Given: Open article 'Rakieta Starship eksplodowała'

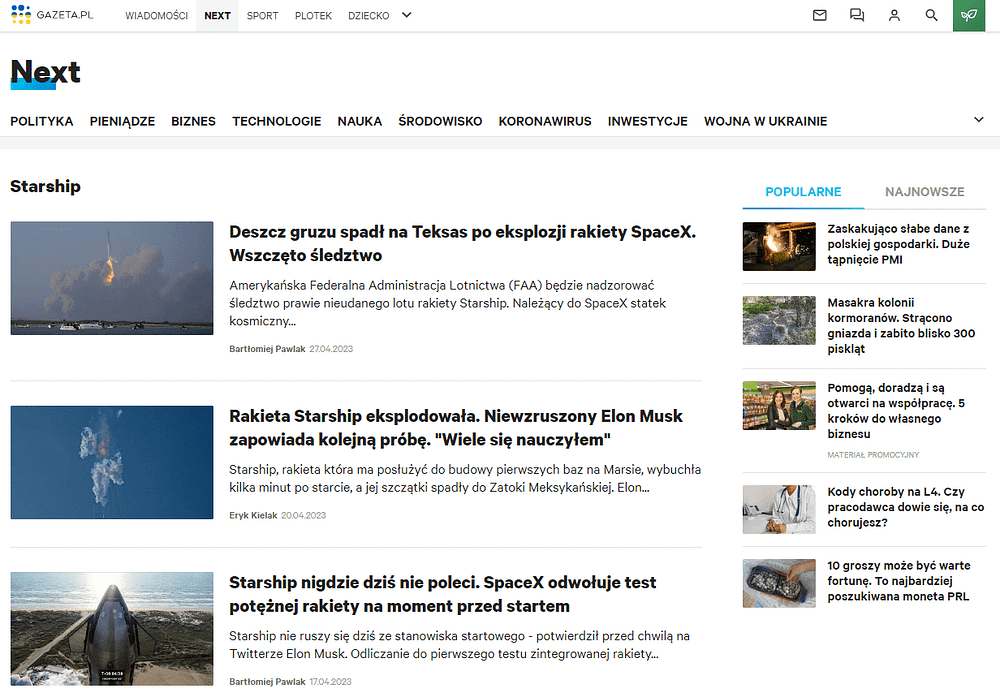Looking at the screenshot, I should tap(455, 427).
